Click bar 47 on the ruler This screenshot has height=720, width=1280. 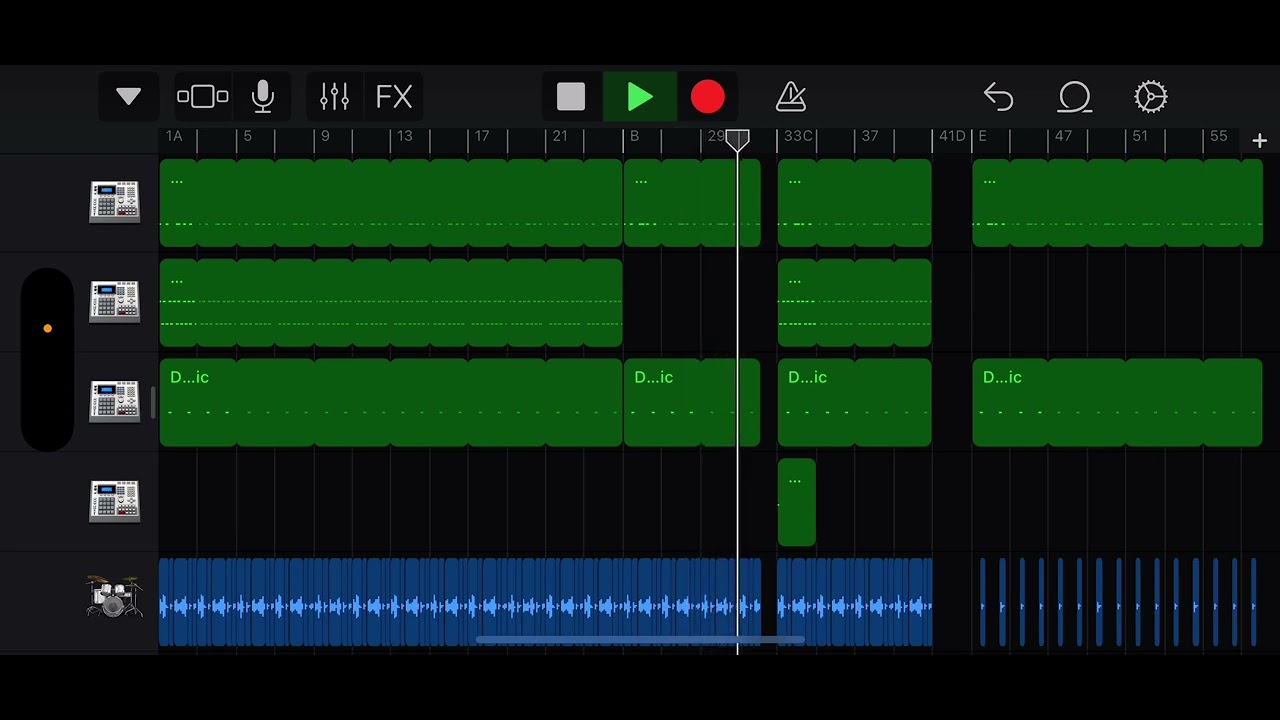[1063, 136]
